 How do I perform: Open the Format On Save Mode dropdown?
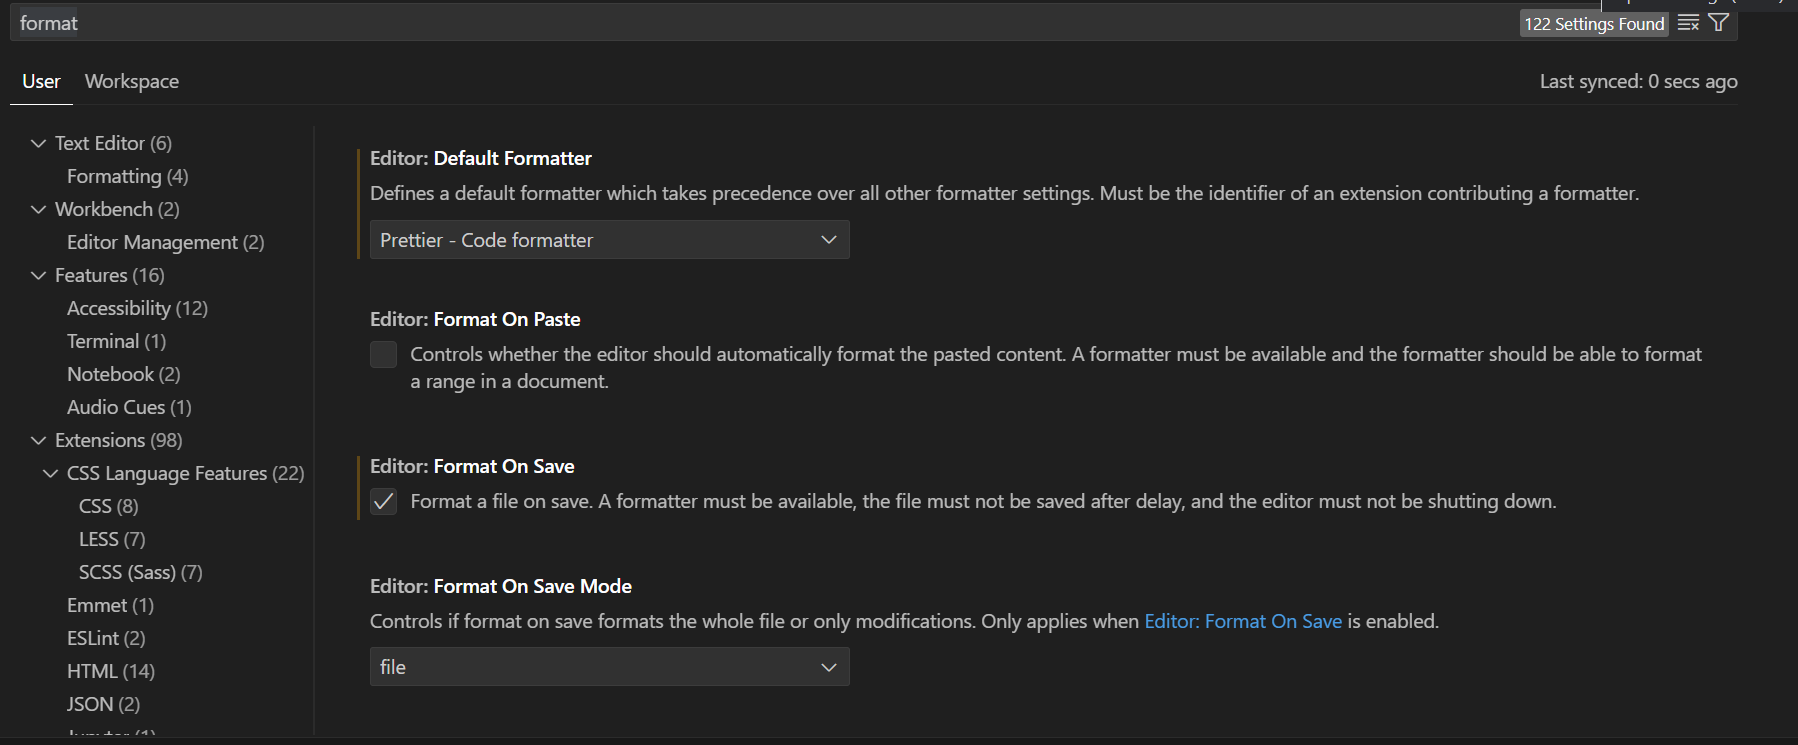click(x=610, y=667)
